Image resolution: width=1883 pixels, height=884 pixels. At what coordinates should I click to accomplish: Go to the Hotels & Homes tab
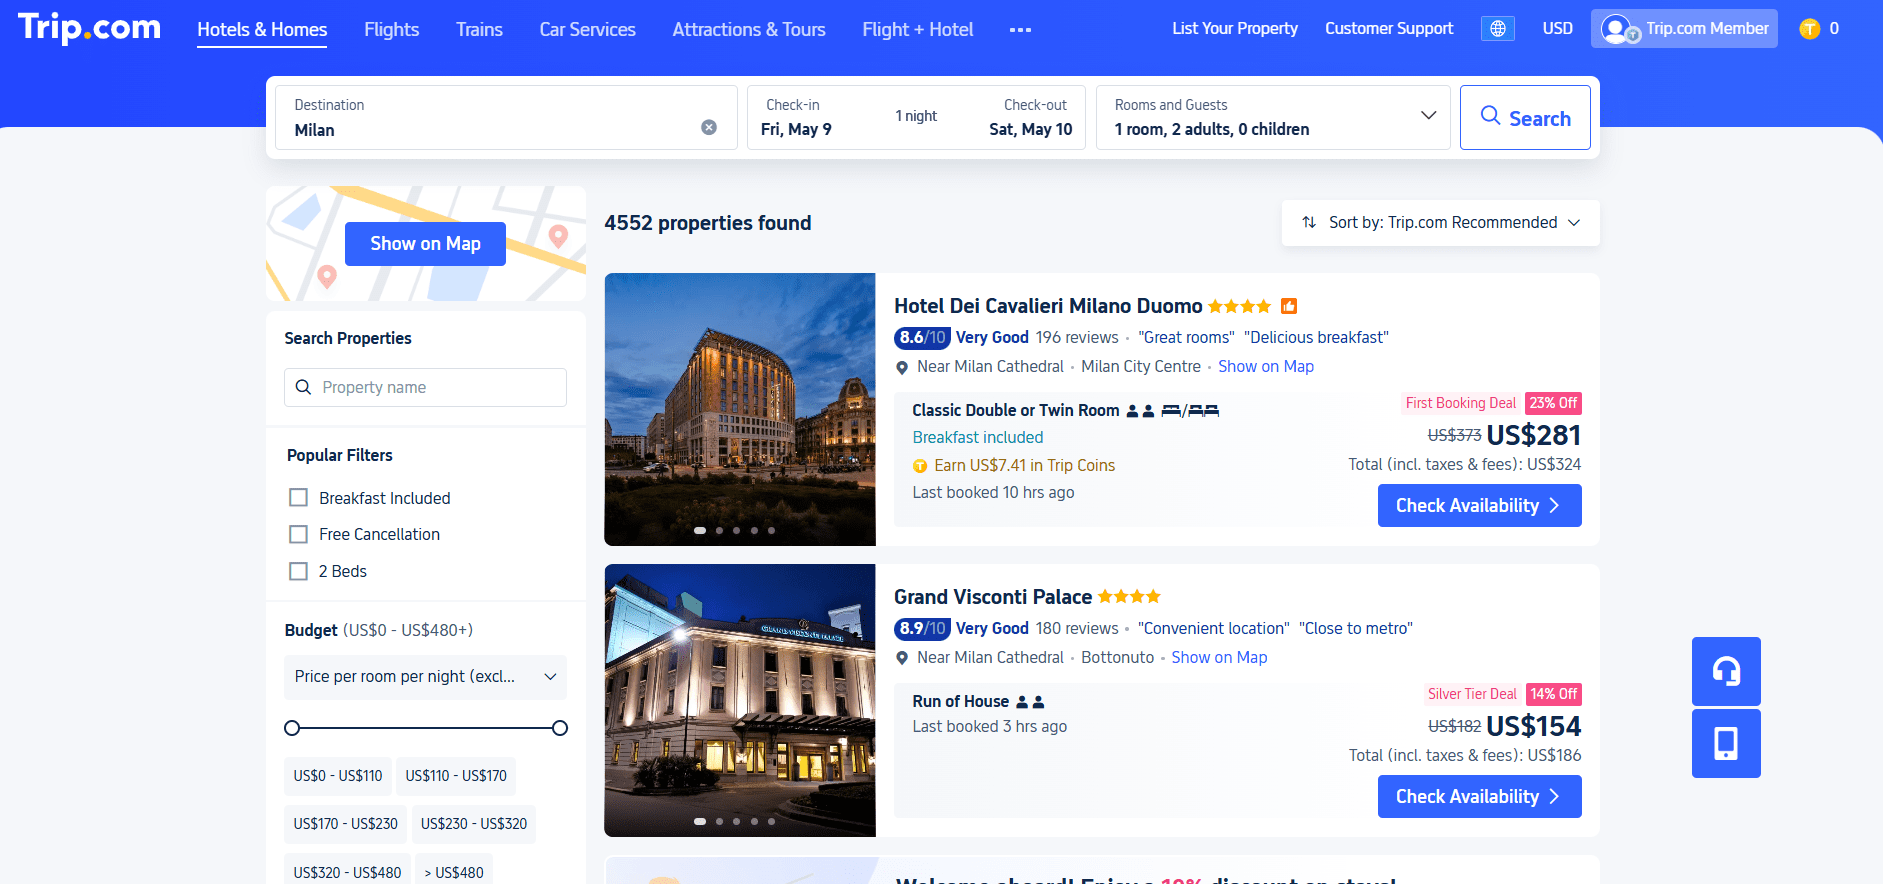262,30
